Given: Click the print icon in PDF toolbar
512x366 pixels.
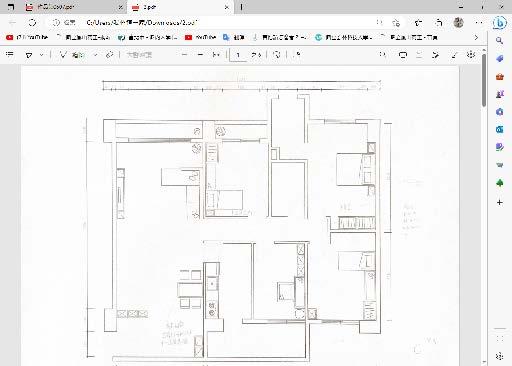Looking at the screenshot, I should pos(403,55).
